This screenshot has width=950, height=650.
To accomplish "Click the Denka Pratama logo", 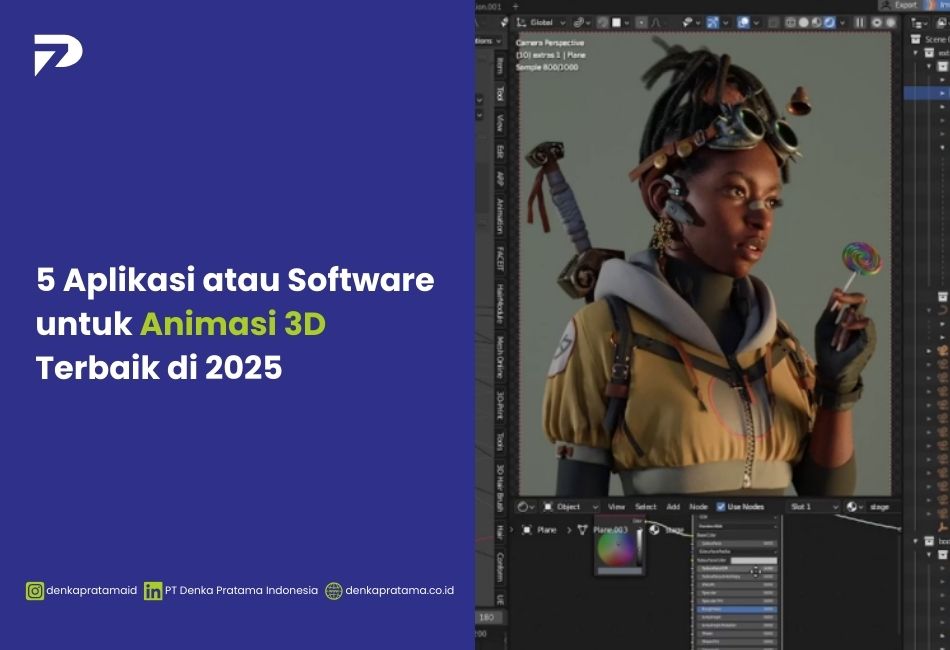I will pyautogui.click(x=58, y=55).
